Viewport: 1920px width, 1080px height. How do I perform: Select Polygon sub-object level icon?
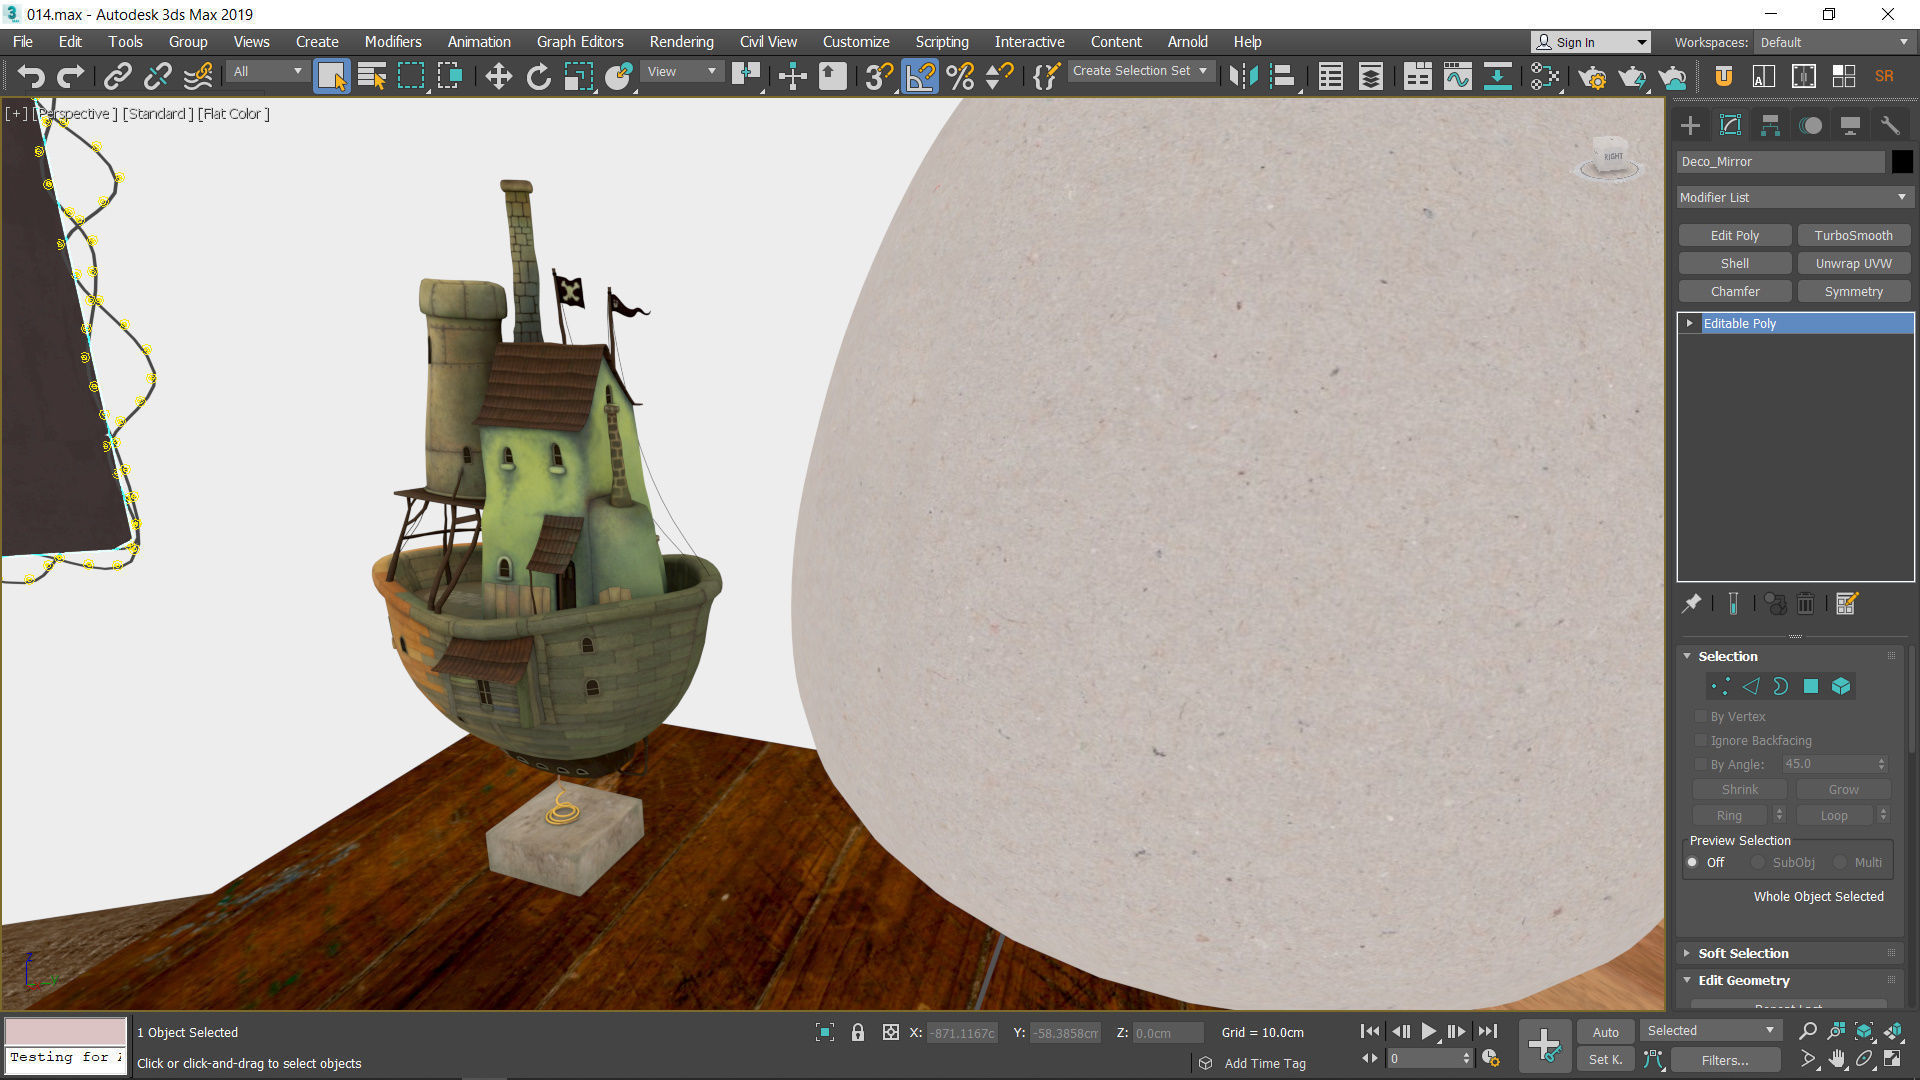click(x=1810, y=686)
